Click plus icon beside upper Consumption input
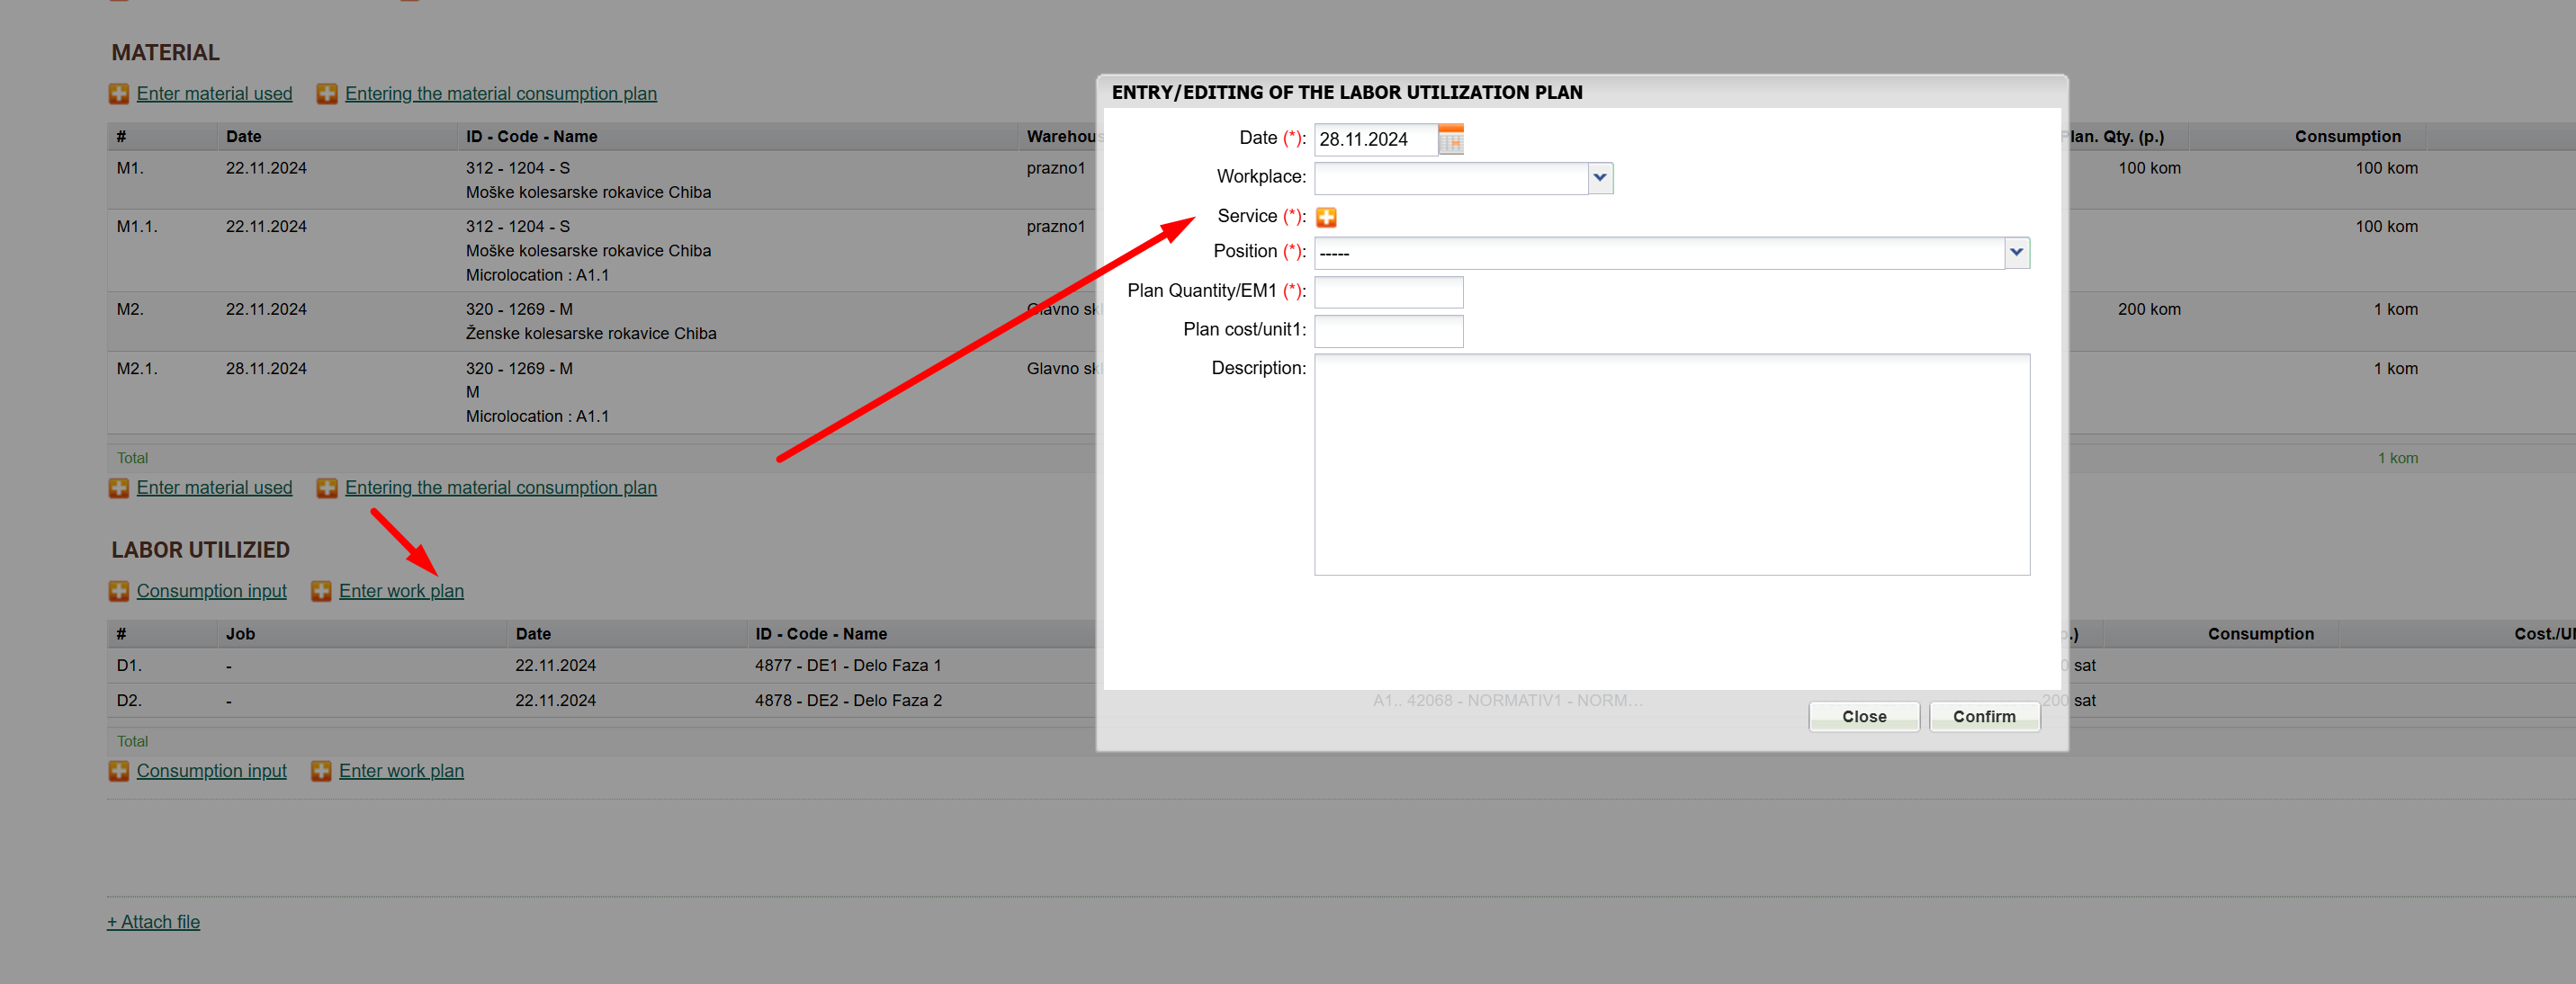The height and width of the screenshot is (984, 2576). [x=119, y=591]
